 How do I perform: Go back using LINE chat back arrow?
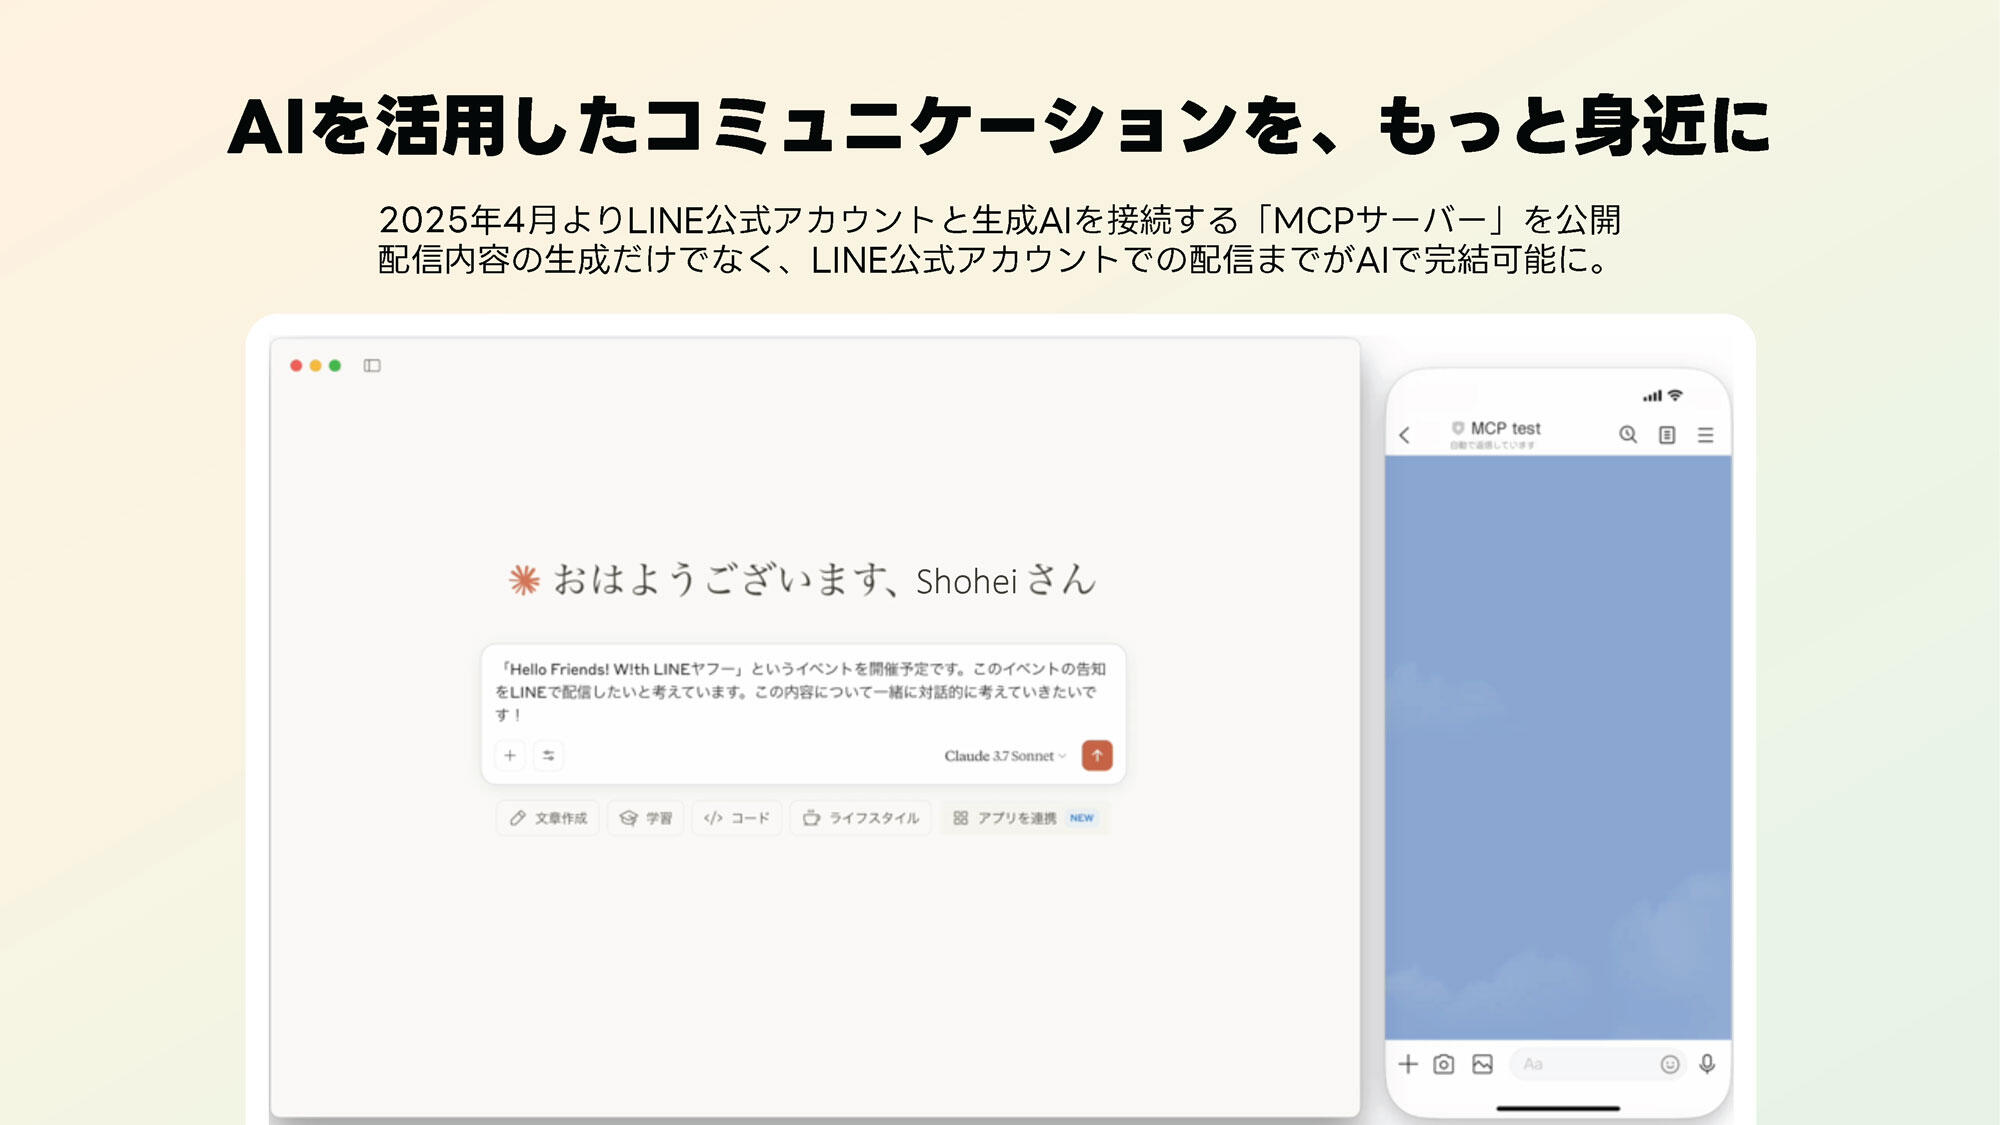(1405, 435)
